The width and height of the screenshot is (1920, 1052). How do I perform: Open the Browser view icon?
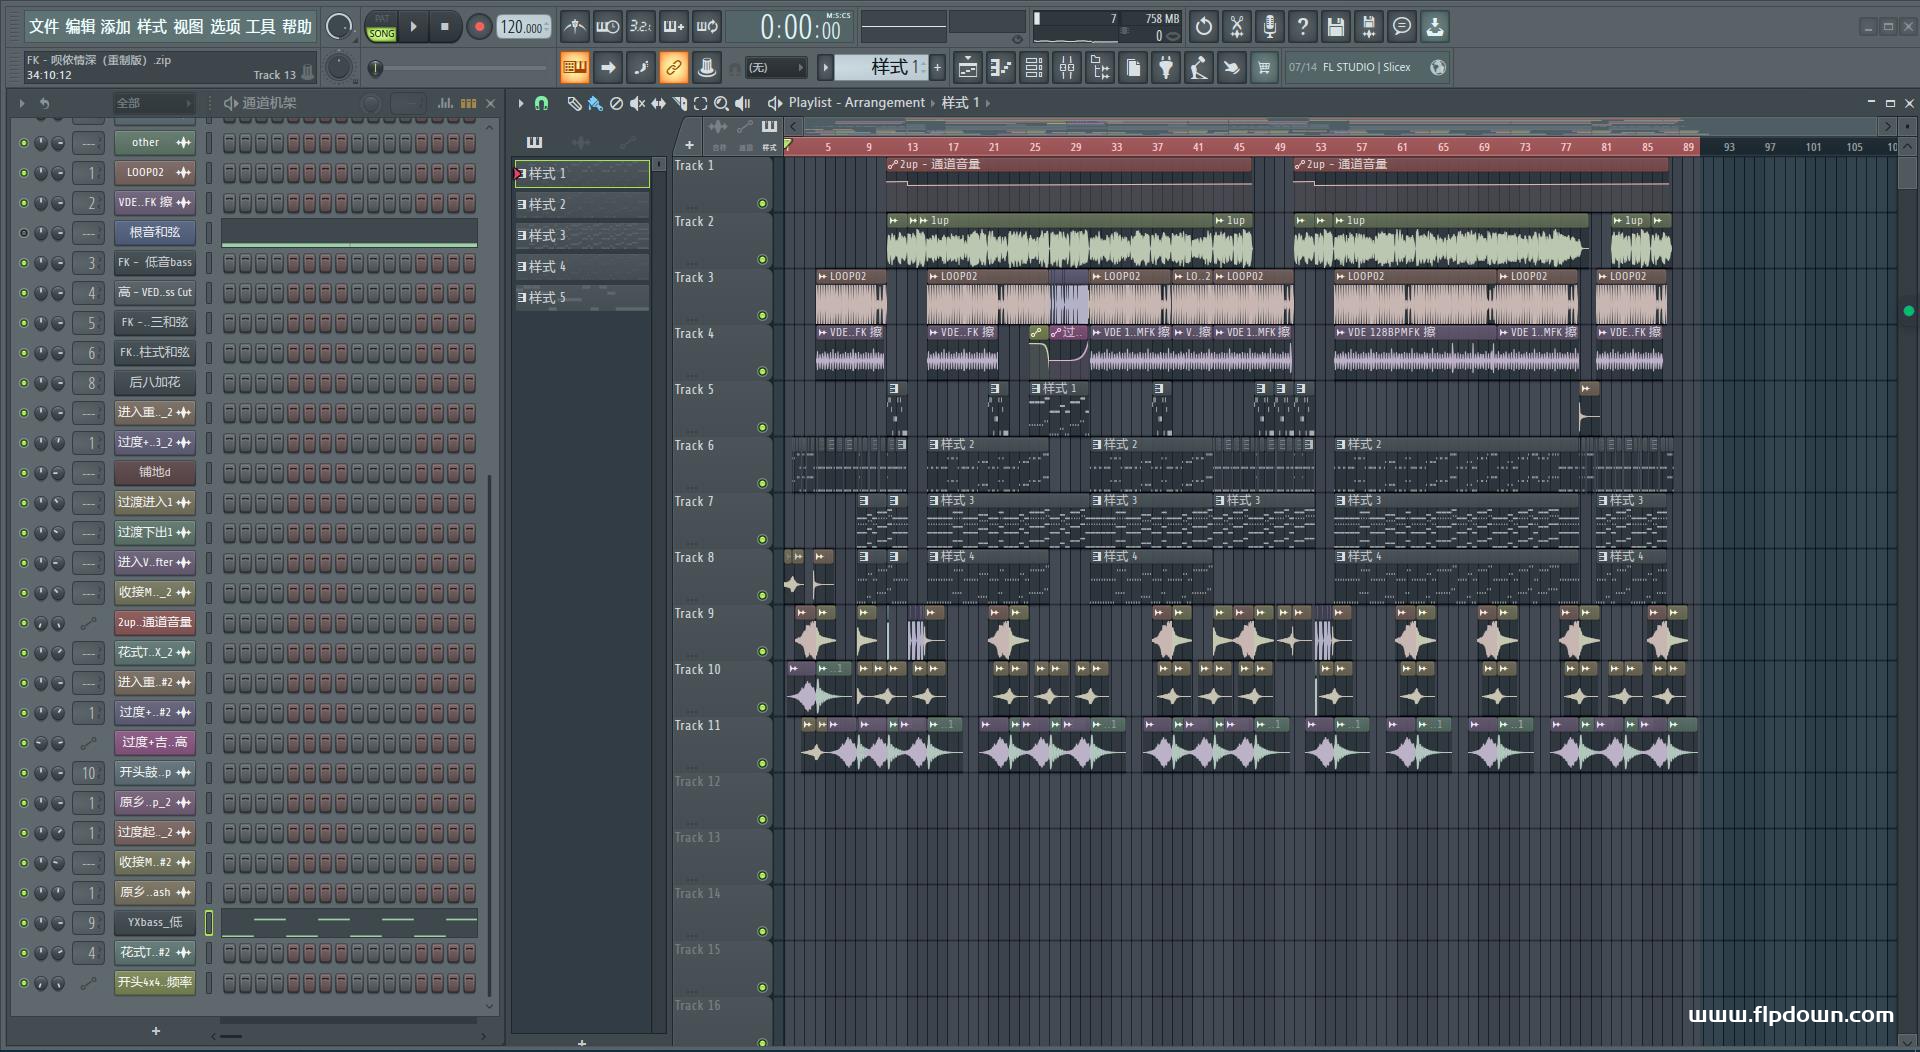pos(1100,68)
